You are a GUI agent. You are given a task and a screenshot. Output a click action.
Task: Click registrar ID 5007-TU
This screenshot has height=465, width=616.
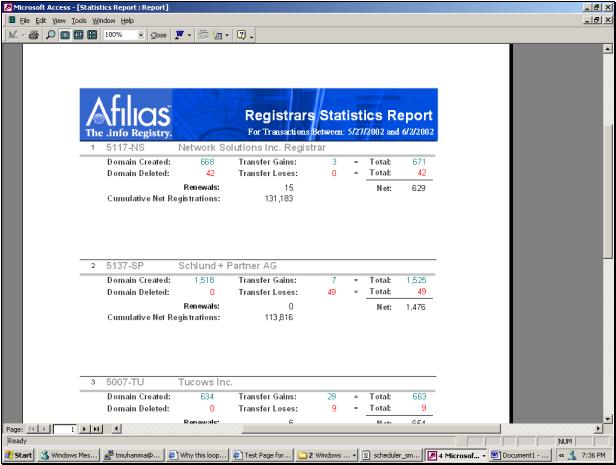coord(125,382)
